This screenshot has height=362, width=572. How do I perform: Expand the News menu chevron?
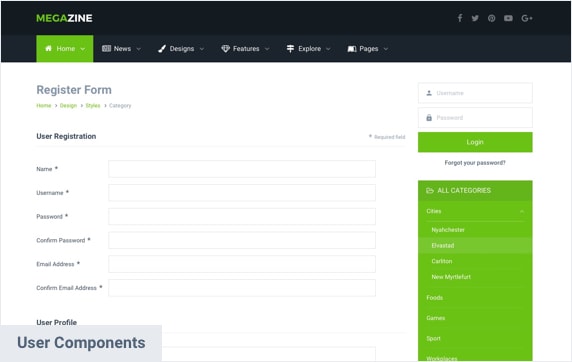tap(139, 49)
